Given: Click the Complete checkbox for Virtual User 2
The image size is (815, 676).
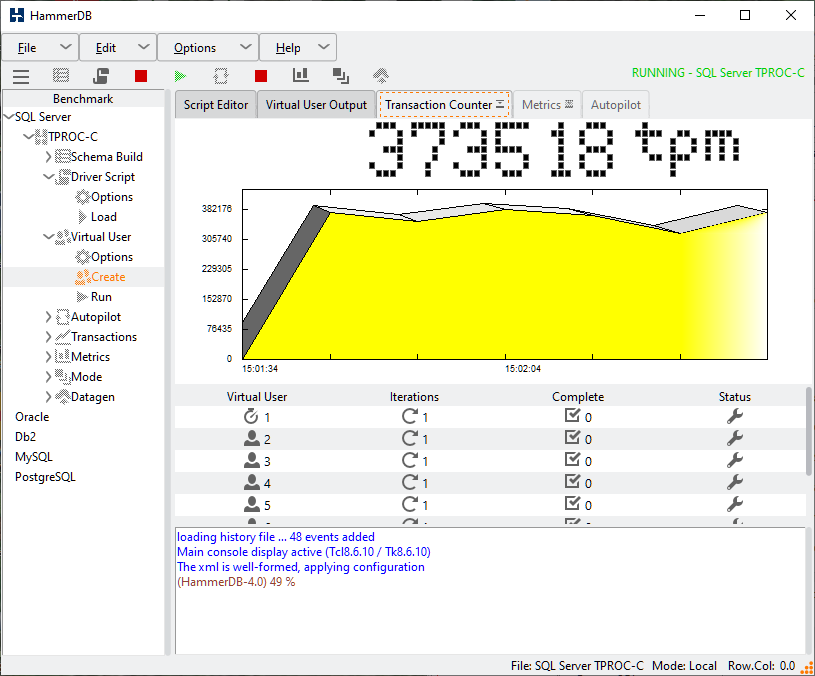Looking at the screenshot, I should click(x=572, y=438).
